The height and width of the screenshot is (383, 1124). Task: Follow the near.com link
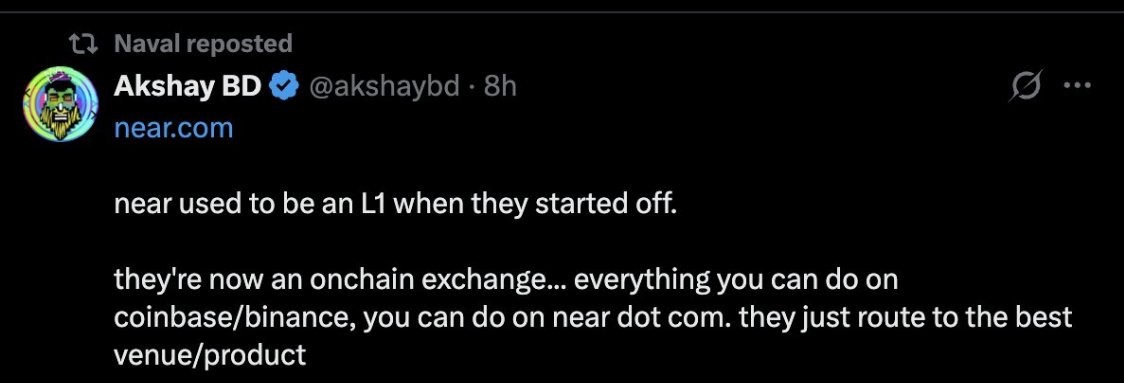173,128
